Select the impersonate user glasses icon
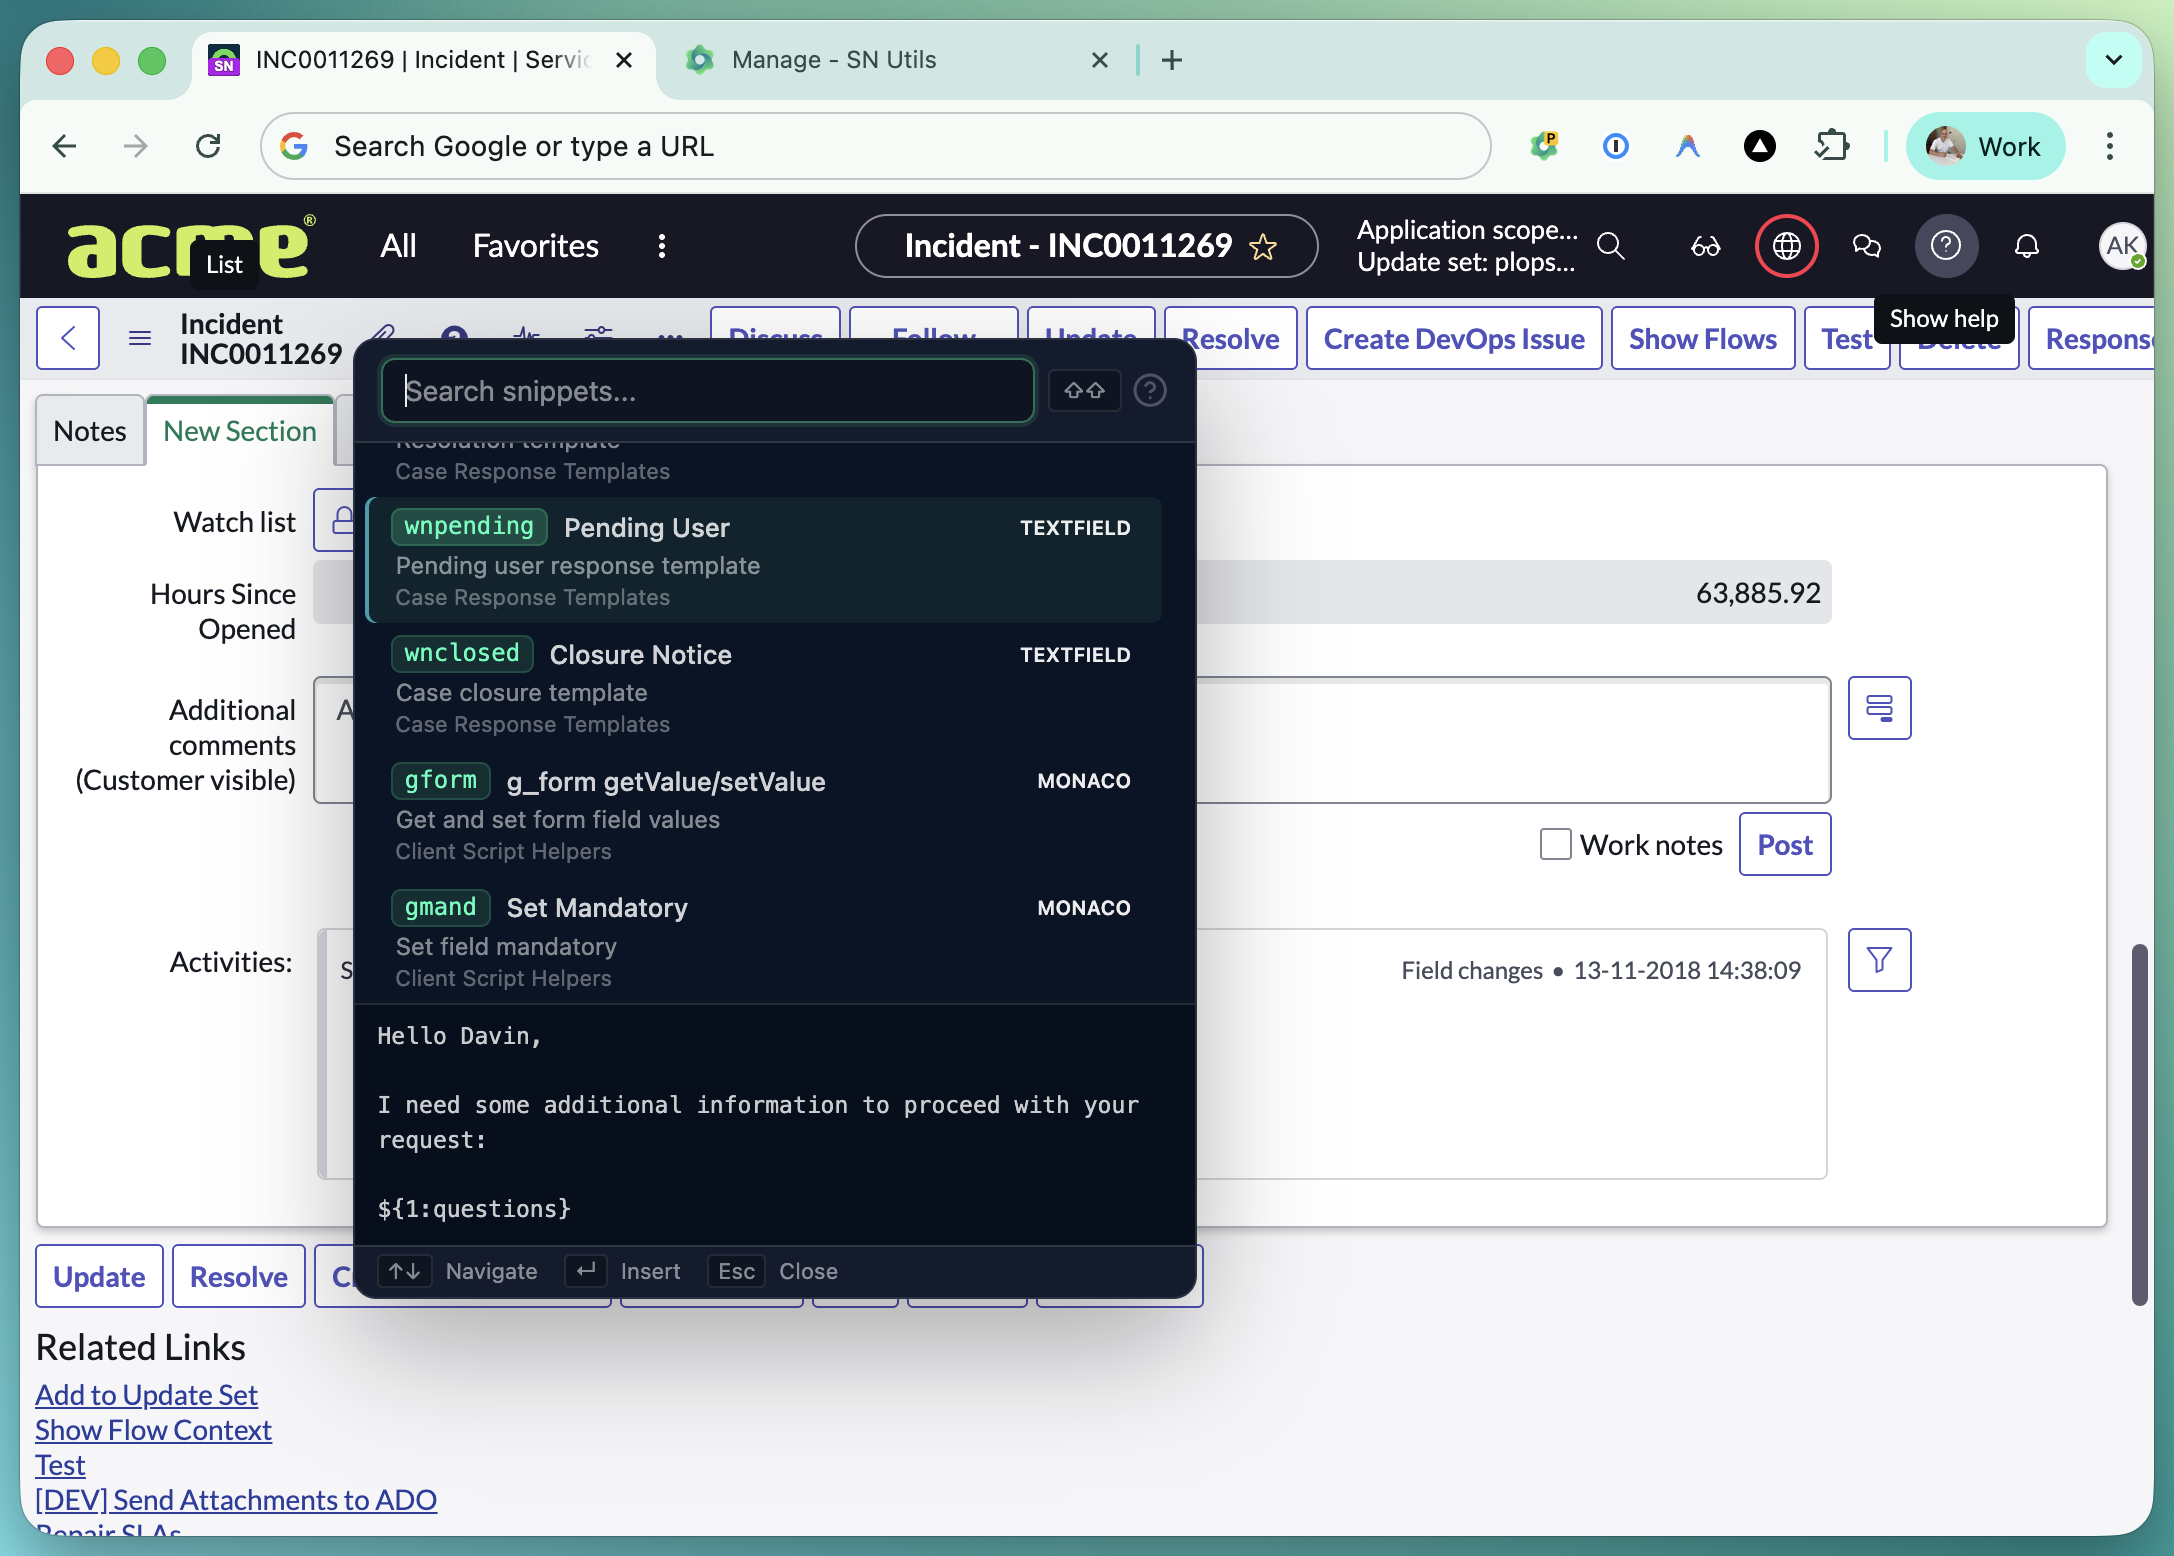 1705,246
